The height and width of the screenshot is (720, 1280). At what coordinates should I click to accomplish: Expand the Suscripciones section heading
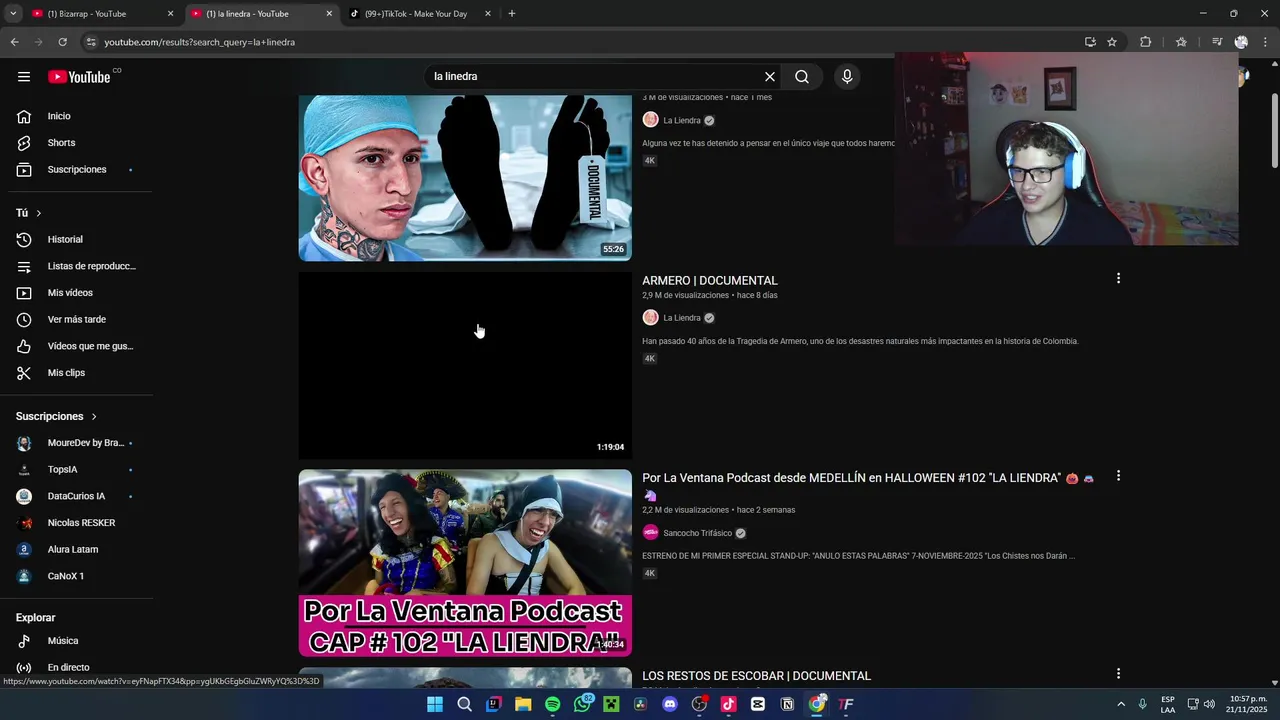click(x=56, y=416)
